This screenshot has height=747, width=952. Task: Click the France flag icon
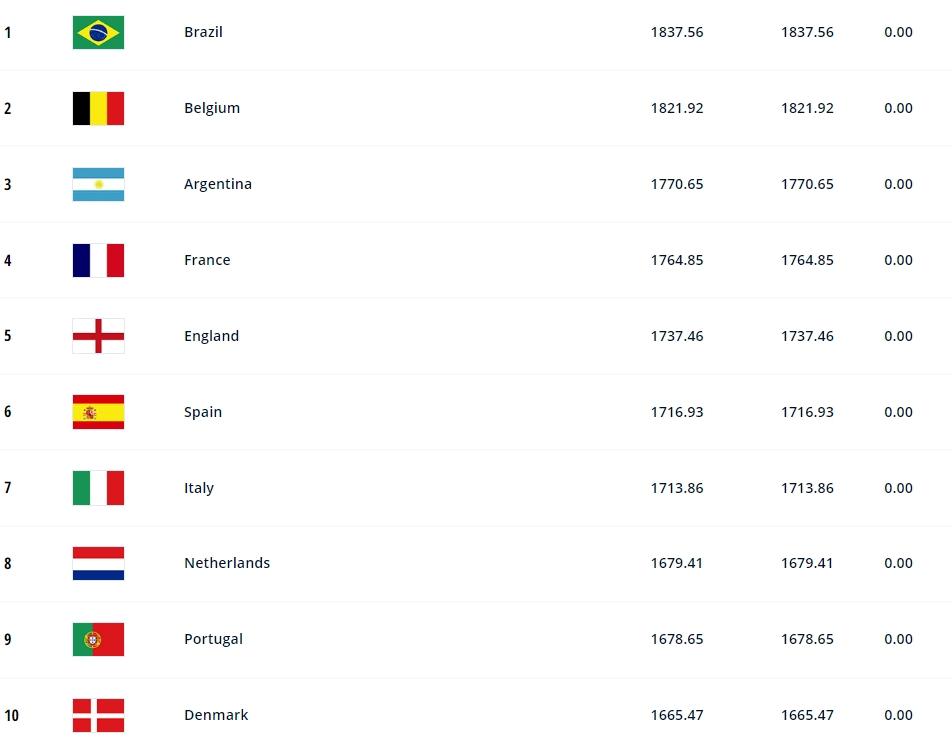point(98,260)
